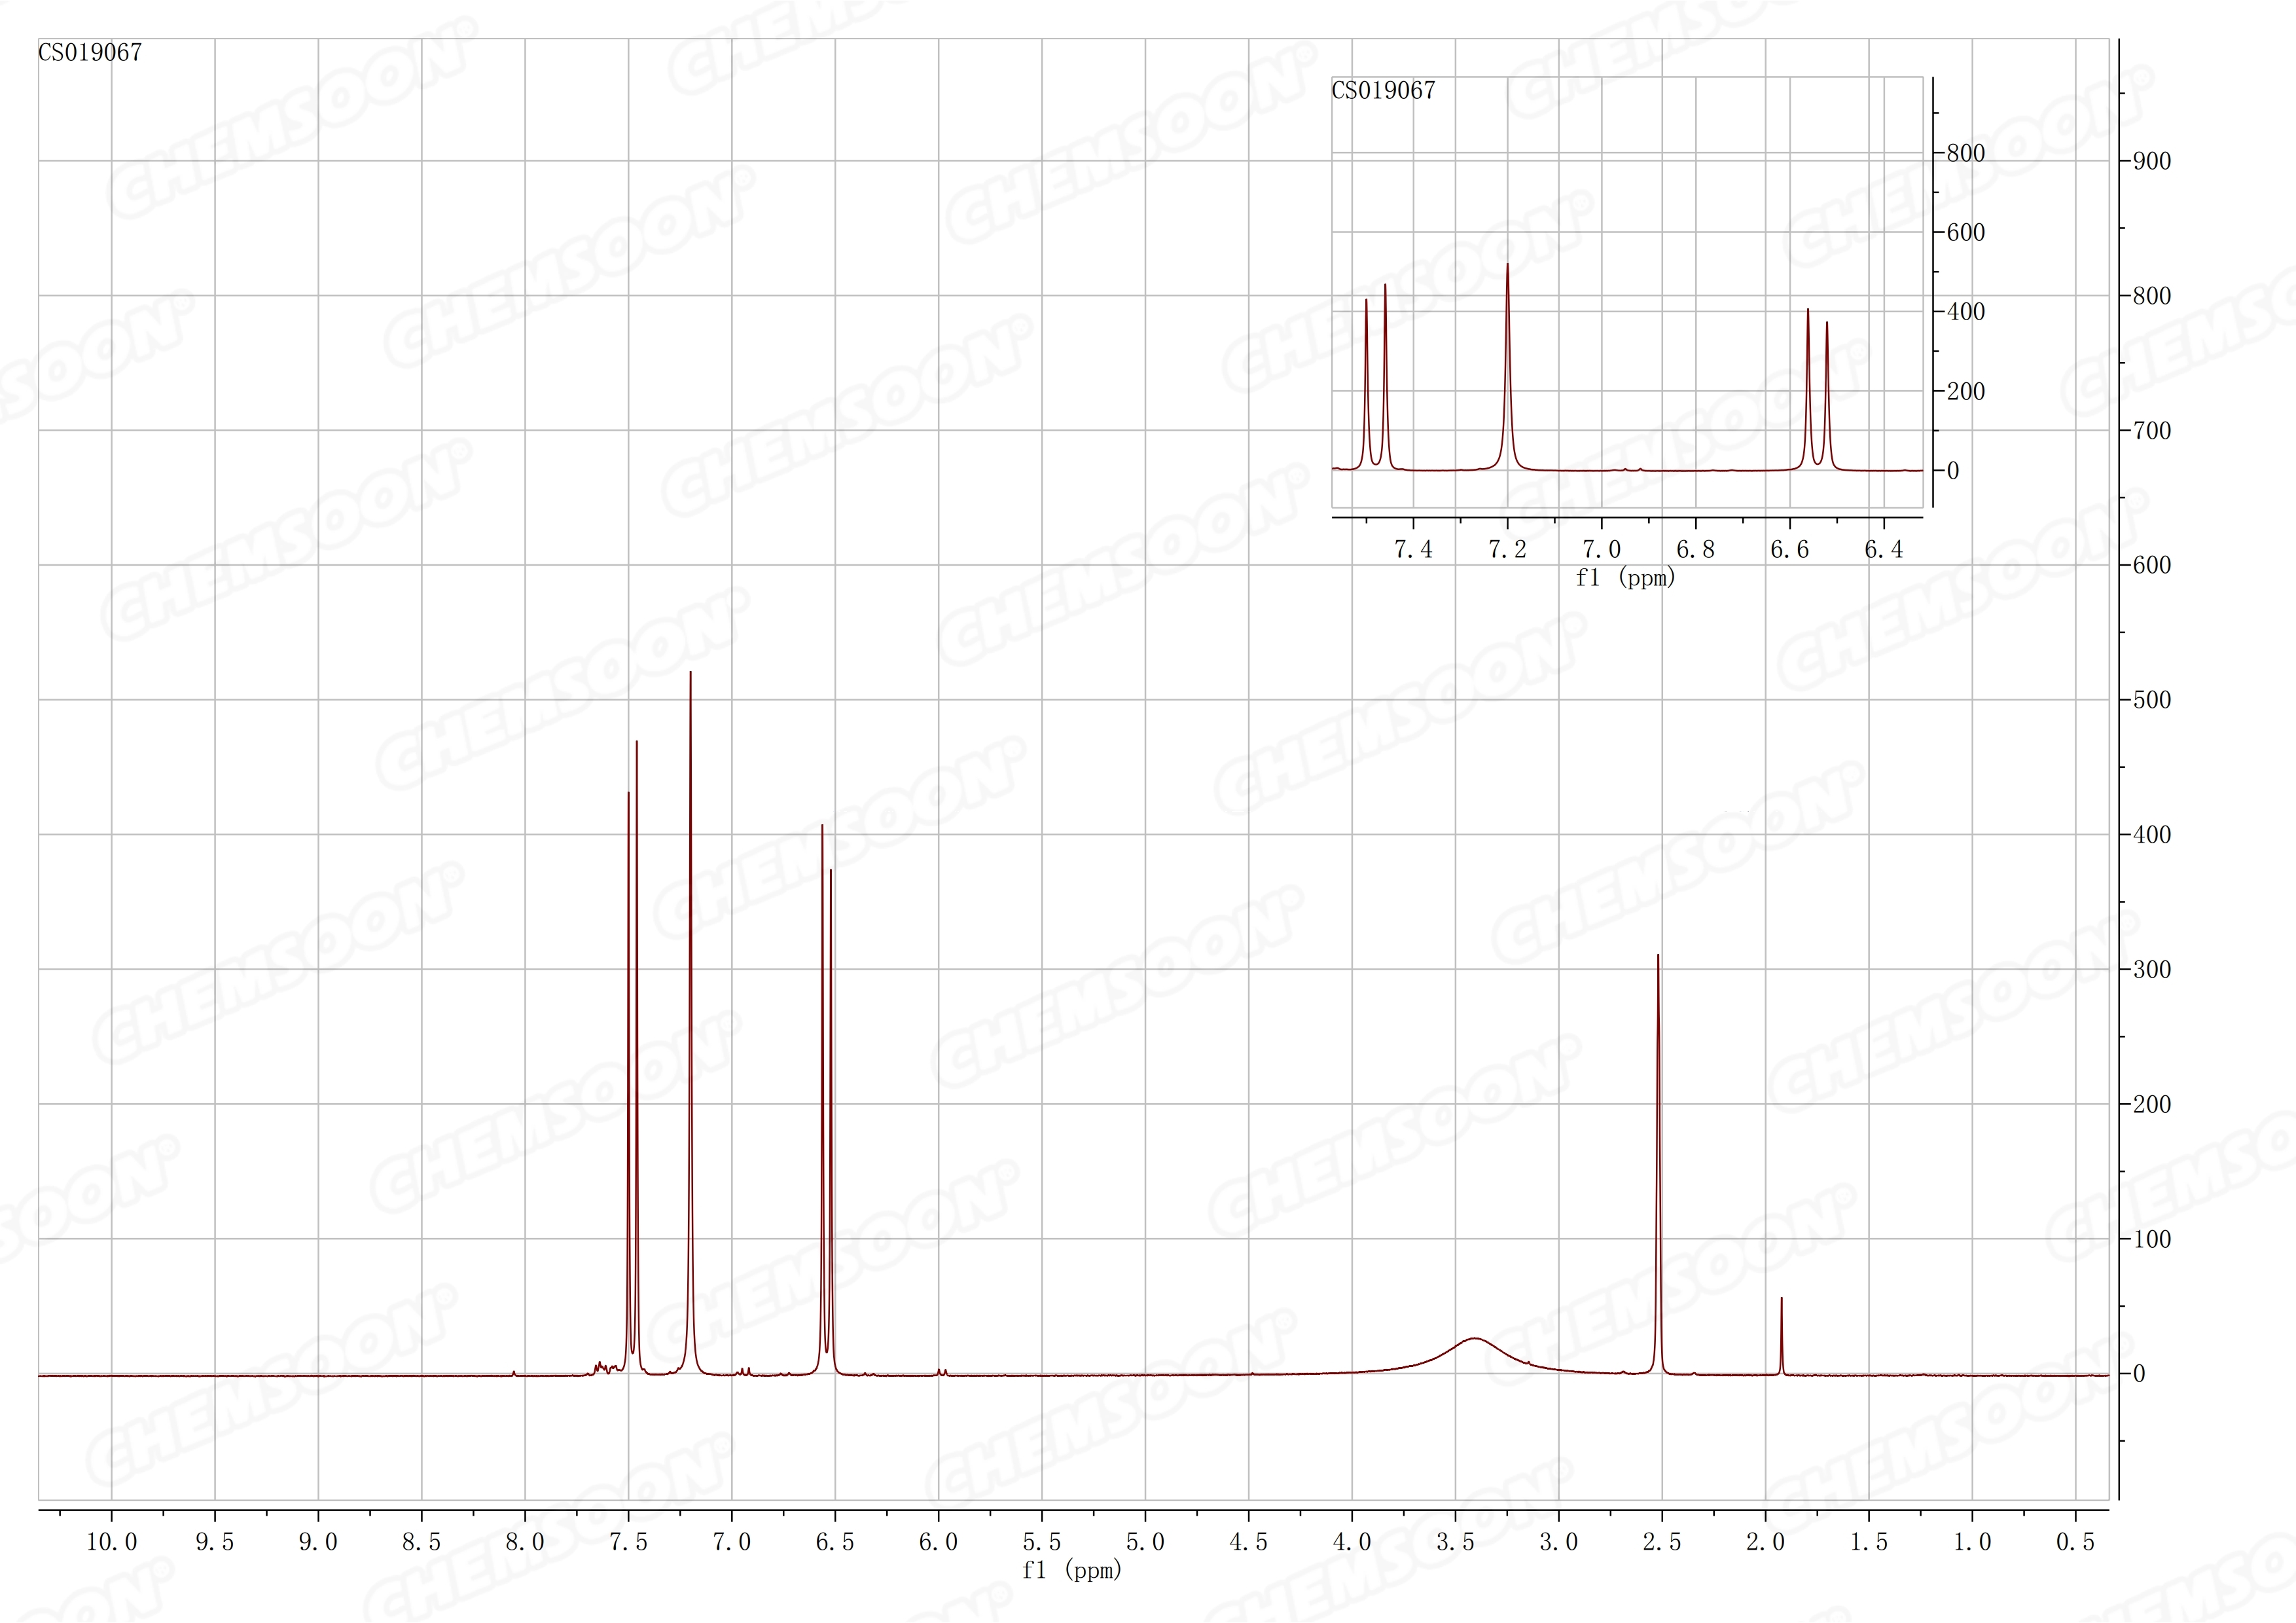Viewport: 2296px width, 1623px height.
Task: Select the 400 intensity label on main y-axis
Action: point(2152,835)
